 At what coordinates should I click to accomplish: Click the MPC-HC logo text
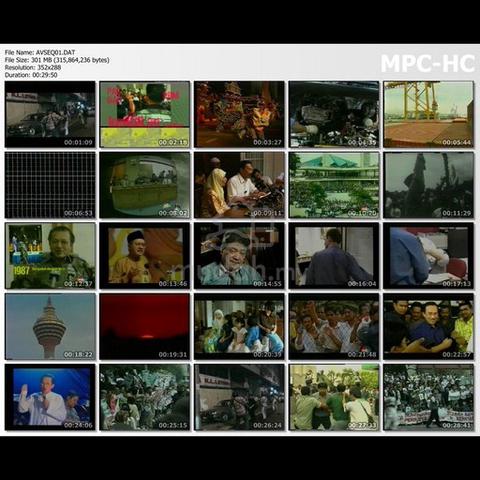pos(428,63)
